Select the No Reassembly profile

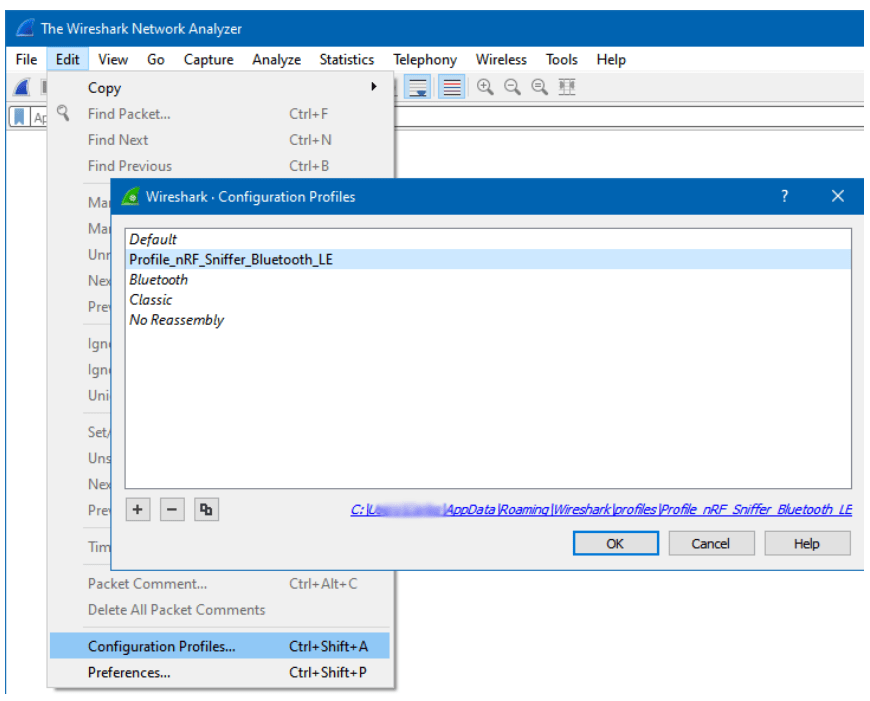pos(176,320)
